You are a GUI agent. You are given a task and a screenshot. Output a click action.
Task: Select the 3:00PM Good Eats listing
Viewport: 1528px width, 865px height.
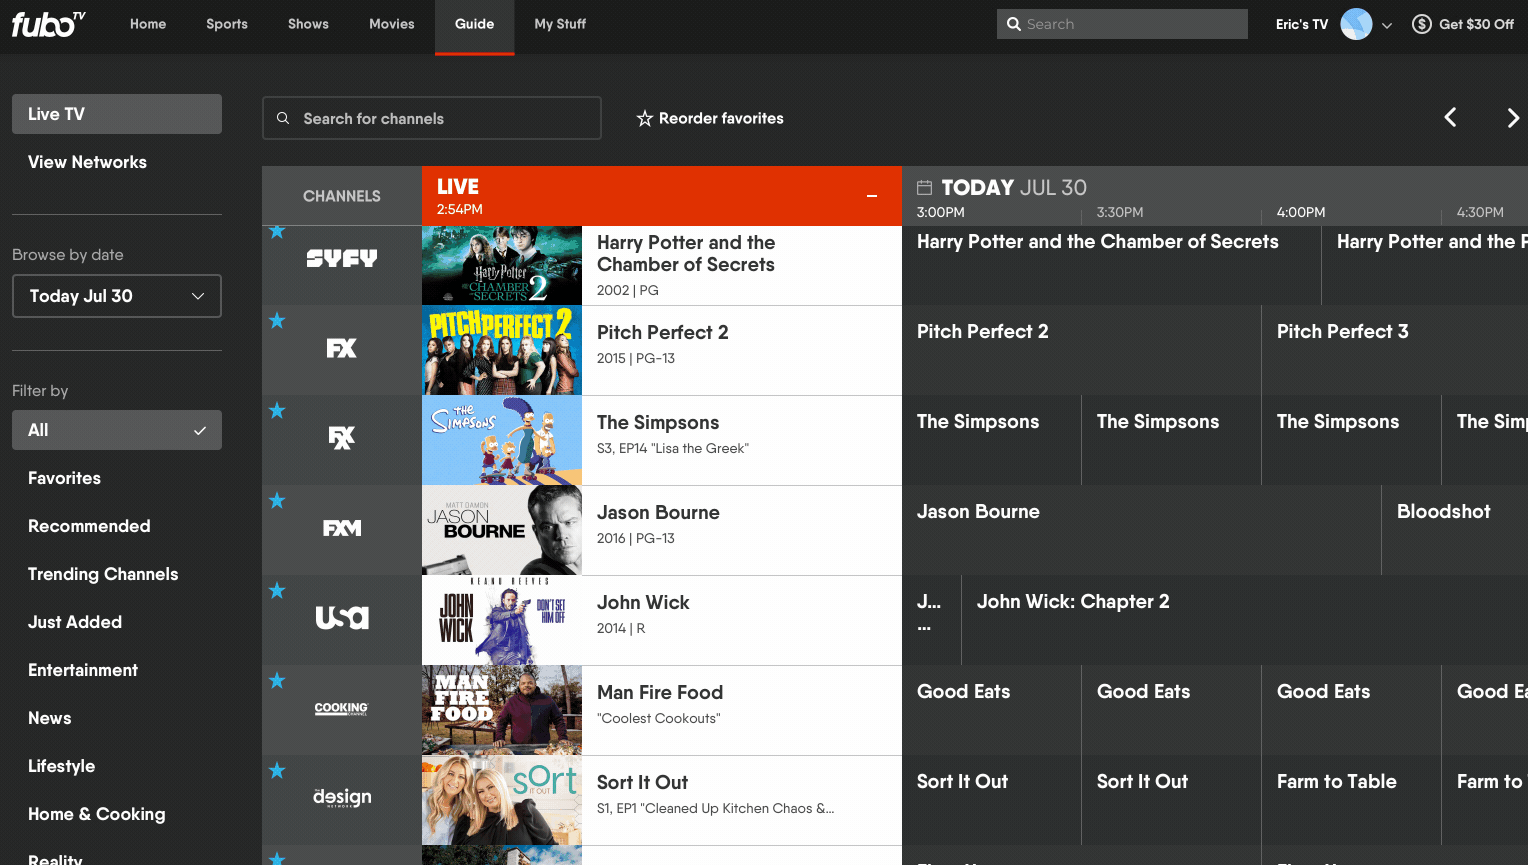click(x=991, y=710)
